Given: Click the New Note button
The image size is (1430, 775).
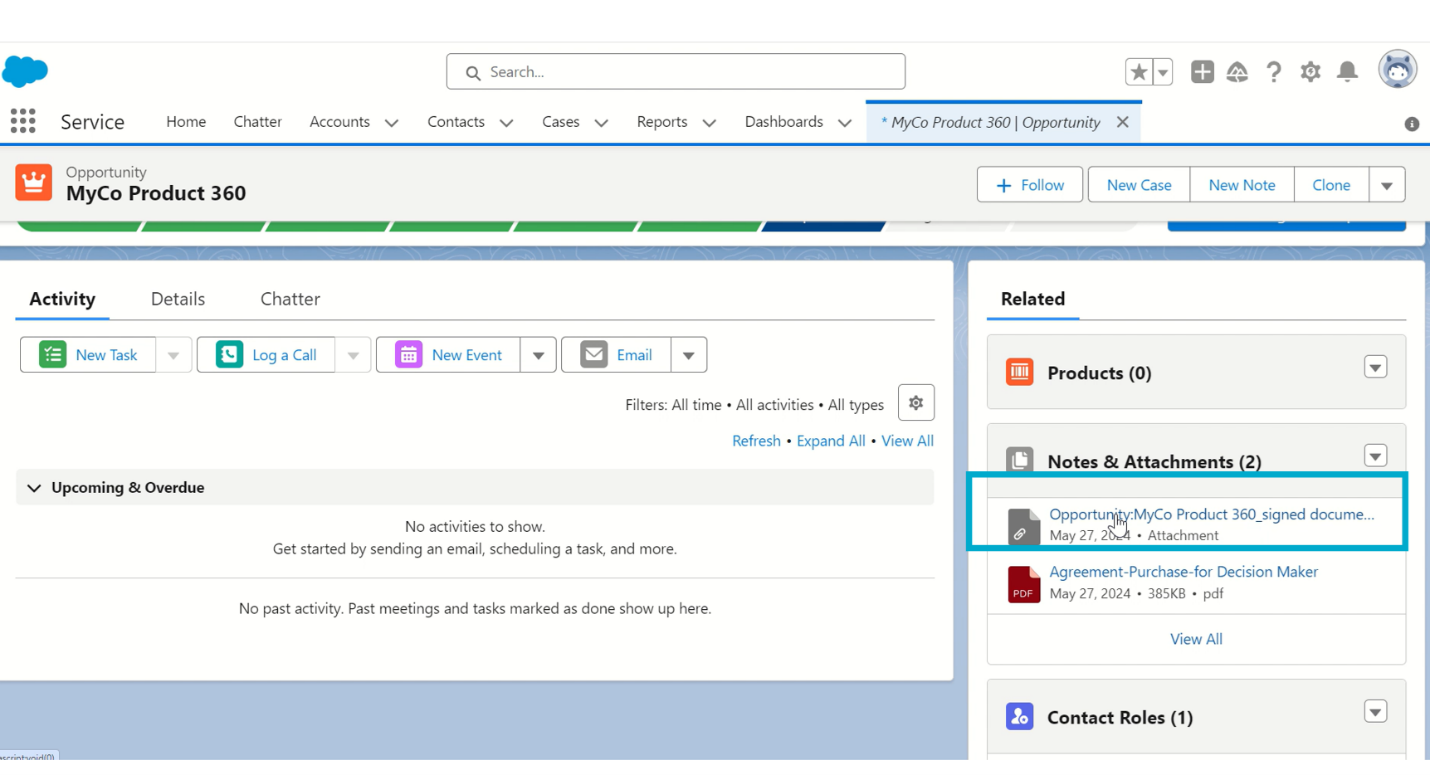Looking at the screenshot, I should [1242, 185].
